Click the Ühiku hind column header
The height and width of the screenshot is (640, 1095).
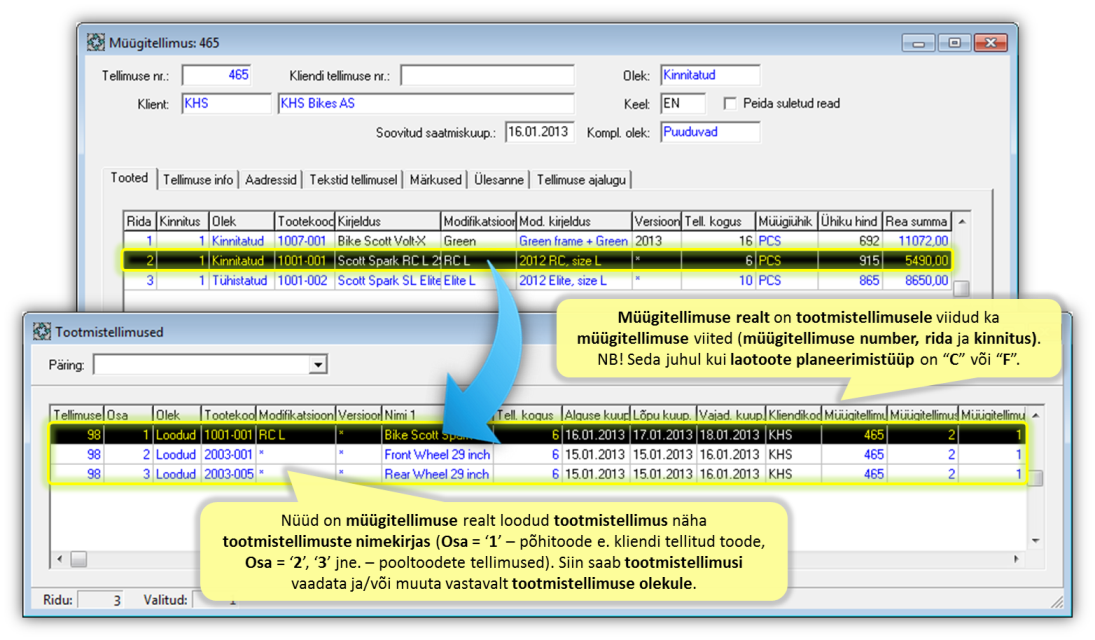click(x=849, y=221)
